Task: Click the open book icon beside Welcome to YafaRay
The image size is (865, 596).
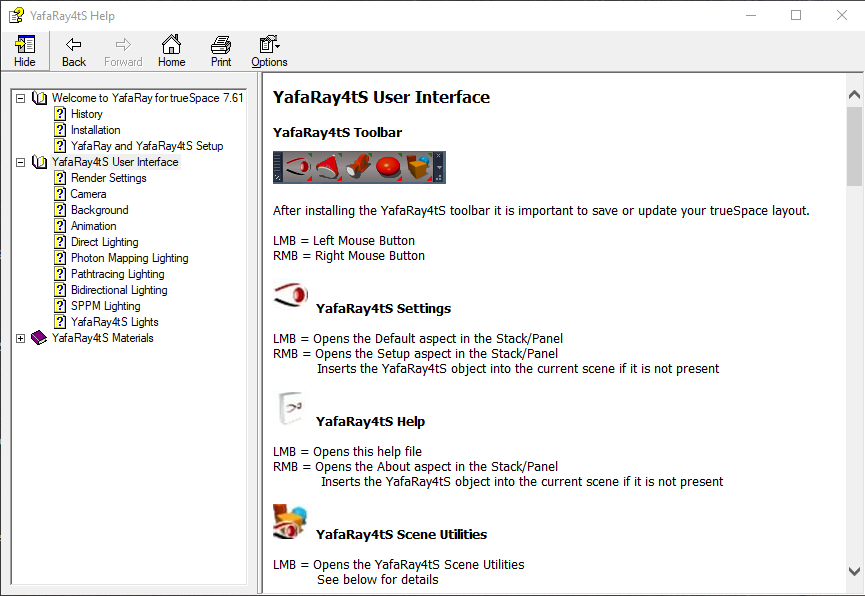Action: pos(39,98)
